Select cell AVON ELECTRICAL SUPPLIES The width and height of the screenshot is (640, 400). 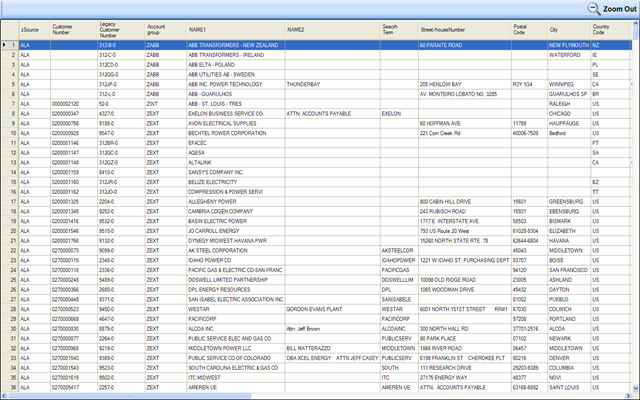point(236,123)
